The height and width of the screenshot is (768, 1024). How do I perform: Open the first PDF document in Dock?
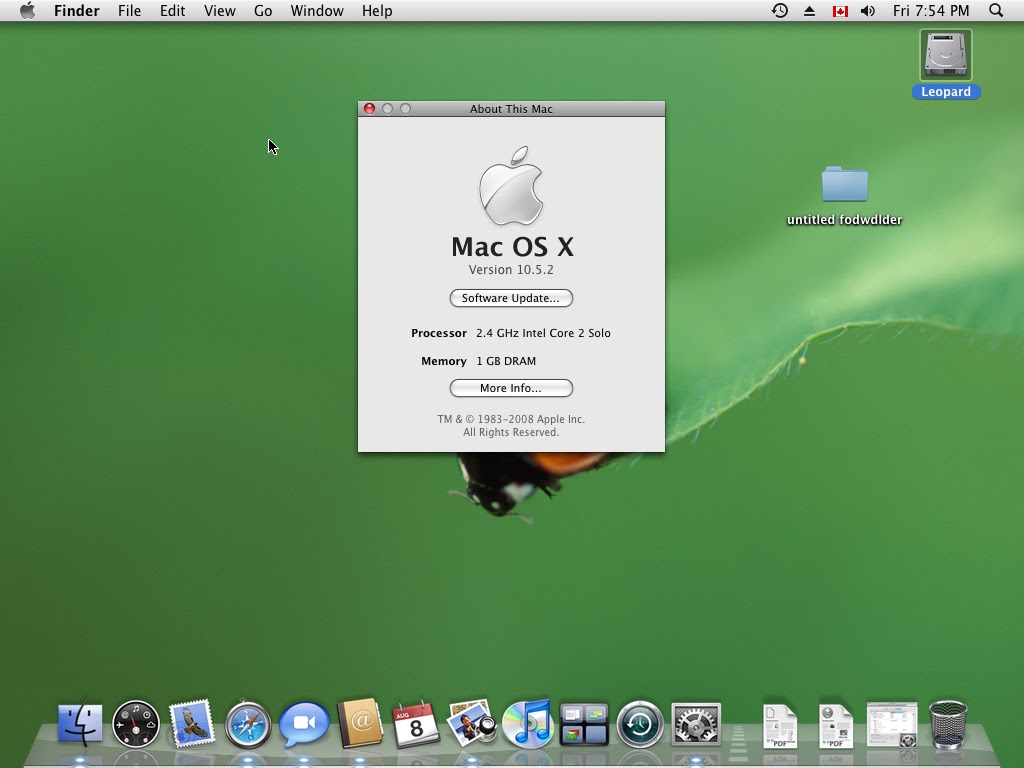point(780,725)
